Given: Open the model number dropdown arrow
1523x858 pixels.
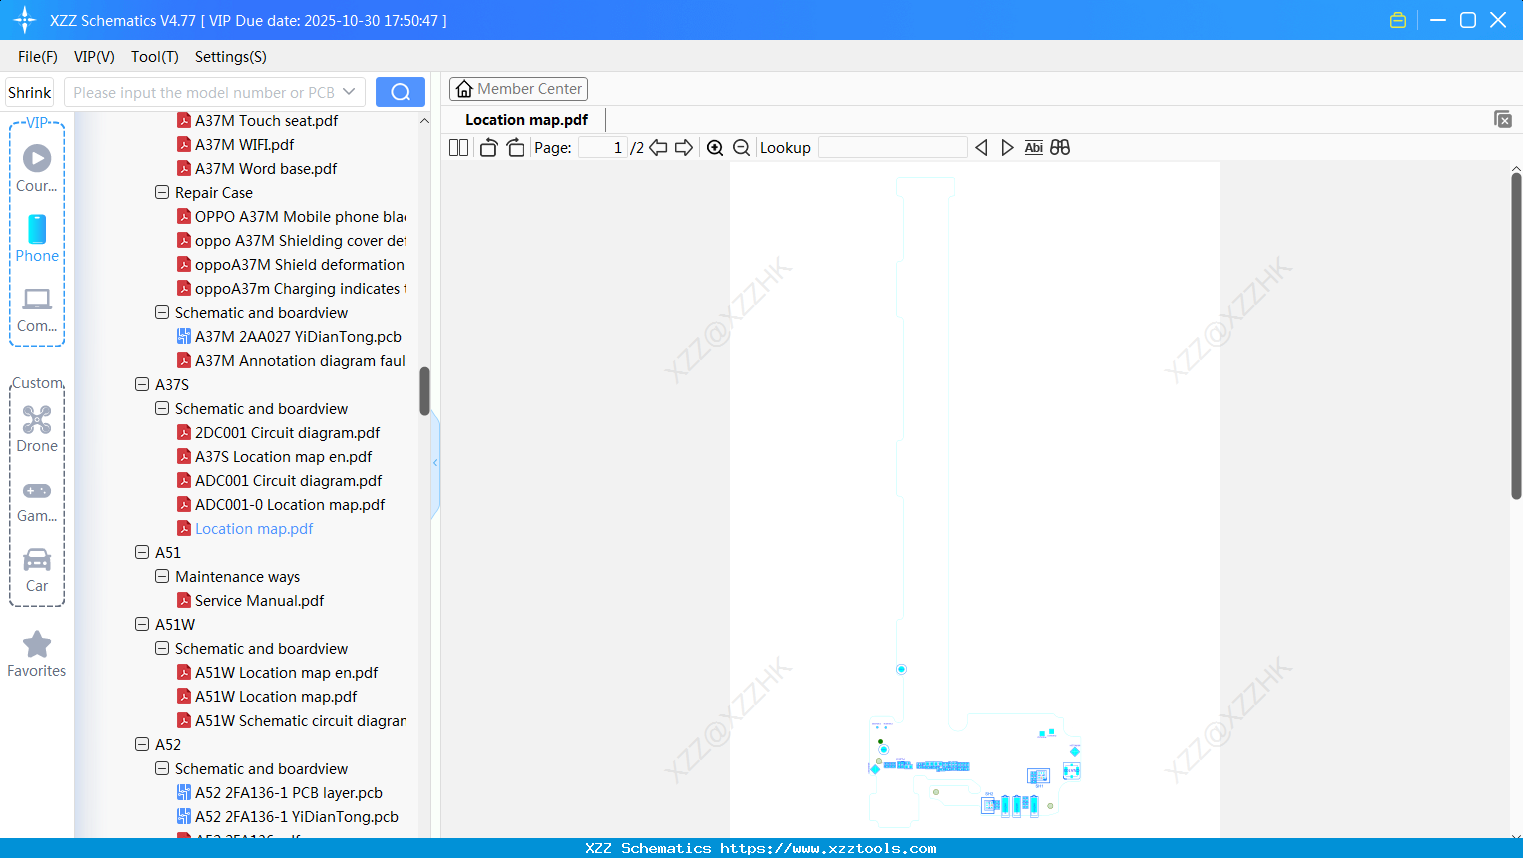Looking at the screenshot, I should click(x=349, y=92).
